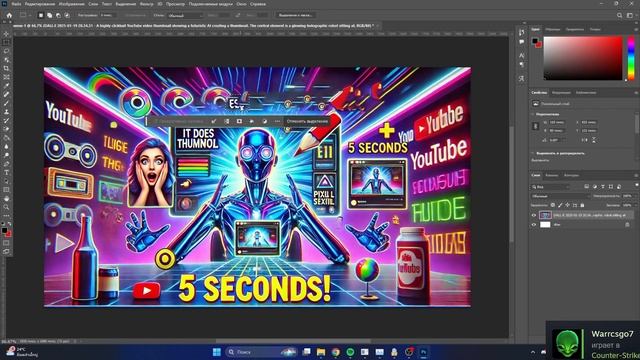Open the tool preset picker dropdown
The image size is (640, 360).
pos(25,15)
